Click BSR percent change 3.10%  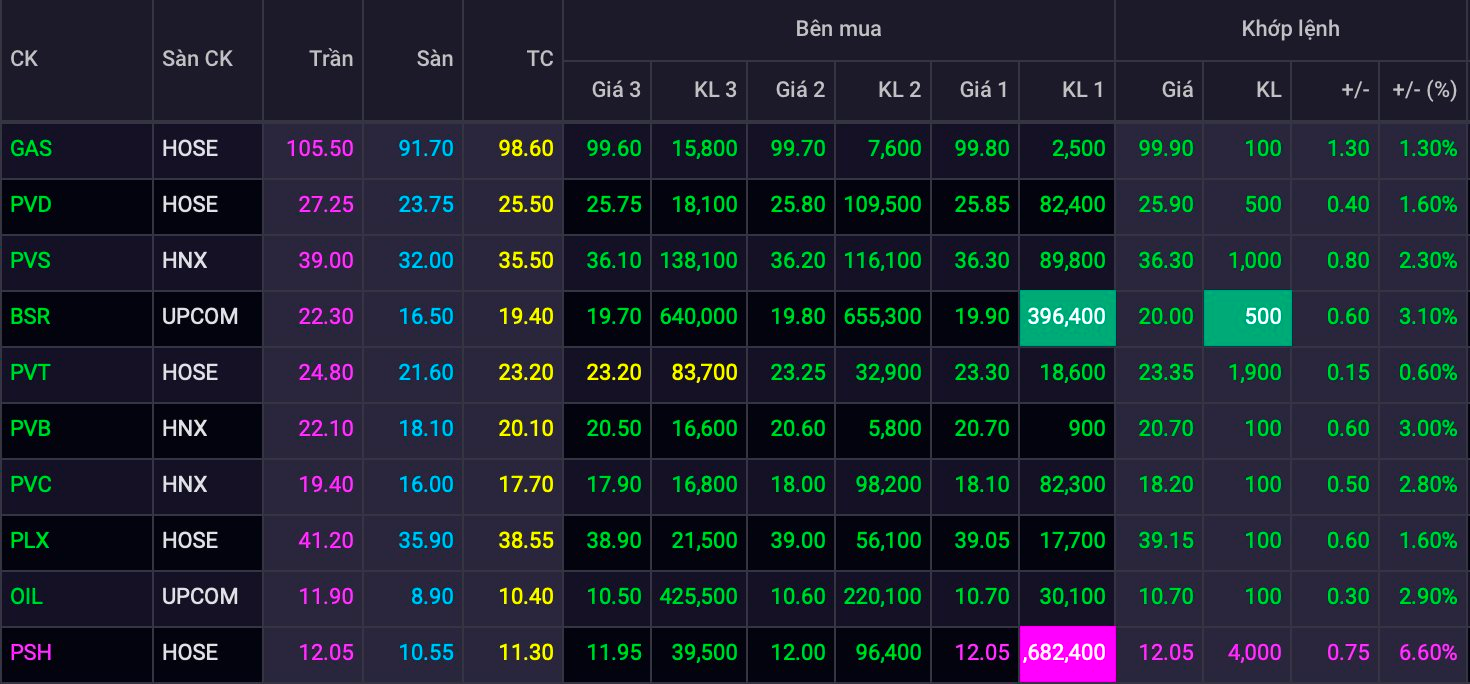pos(1428,316)
